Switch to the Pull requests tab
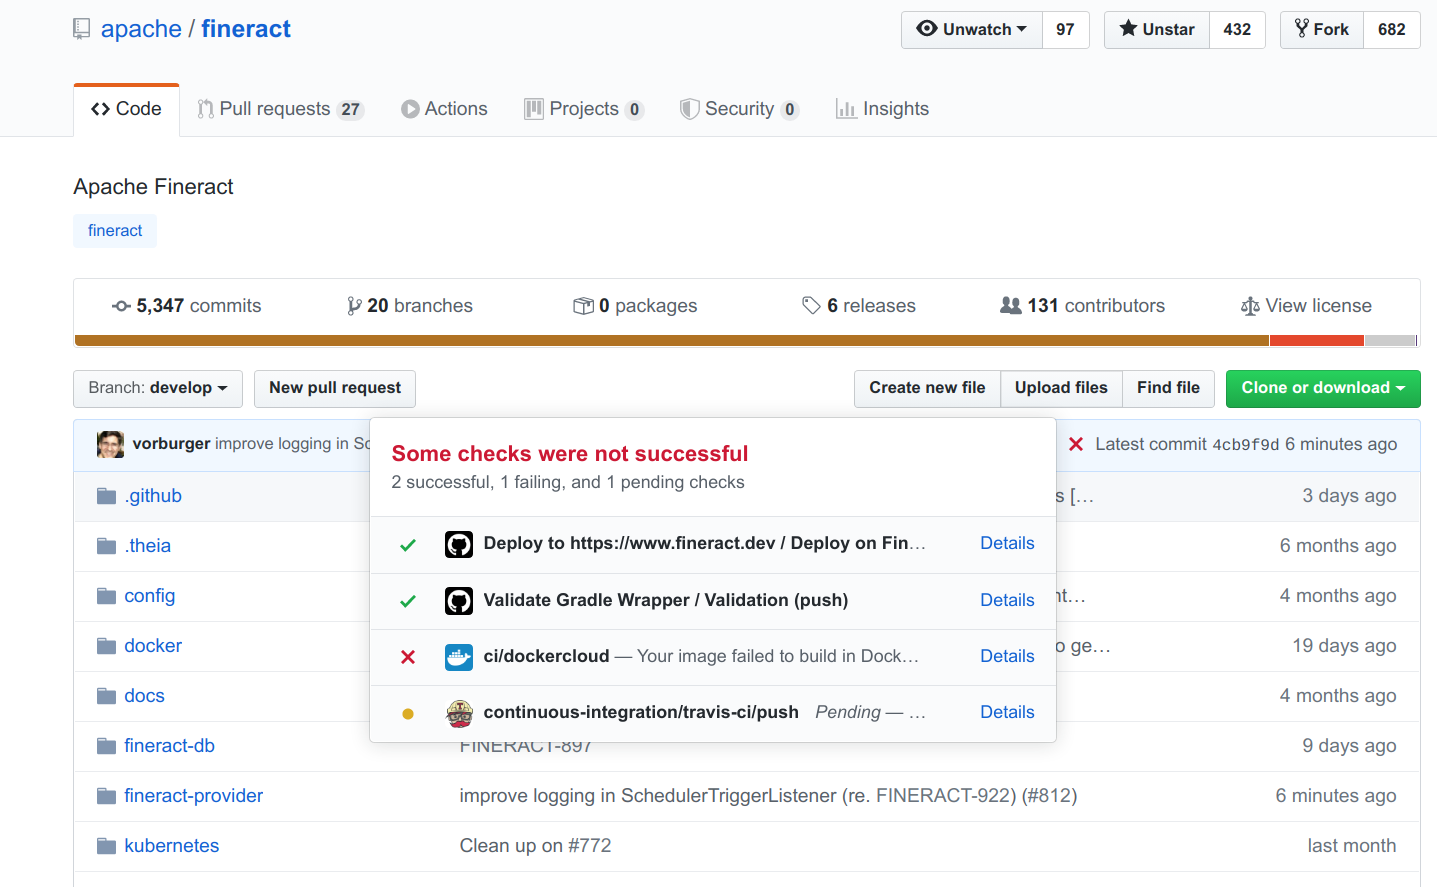1437x887 pixels. (x=280, y=109)
